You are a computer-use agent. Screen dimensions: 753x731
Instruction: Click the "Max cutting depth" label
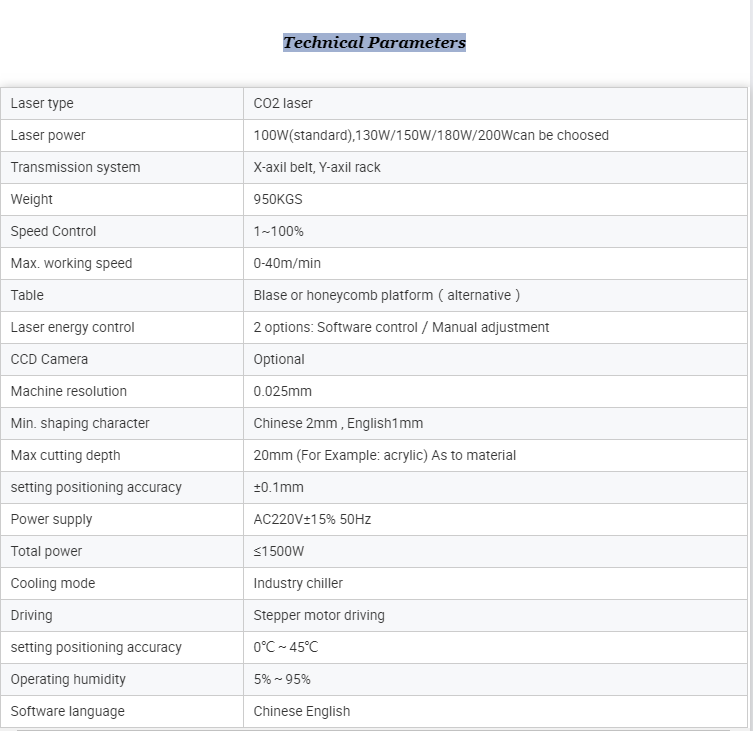(65, 455)
